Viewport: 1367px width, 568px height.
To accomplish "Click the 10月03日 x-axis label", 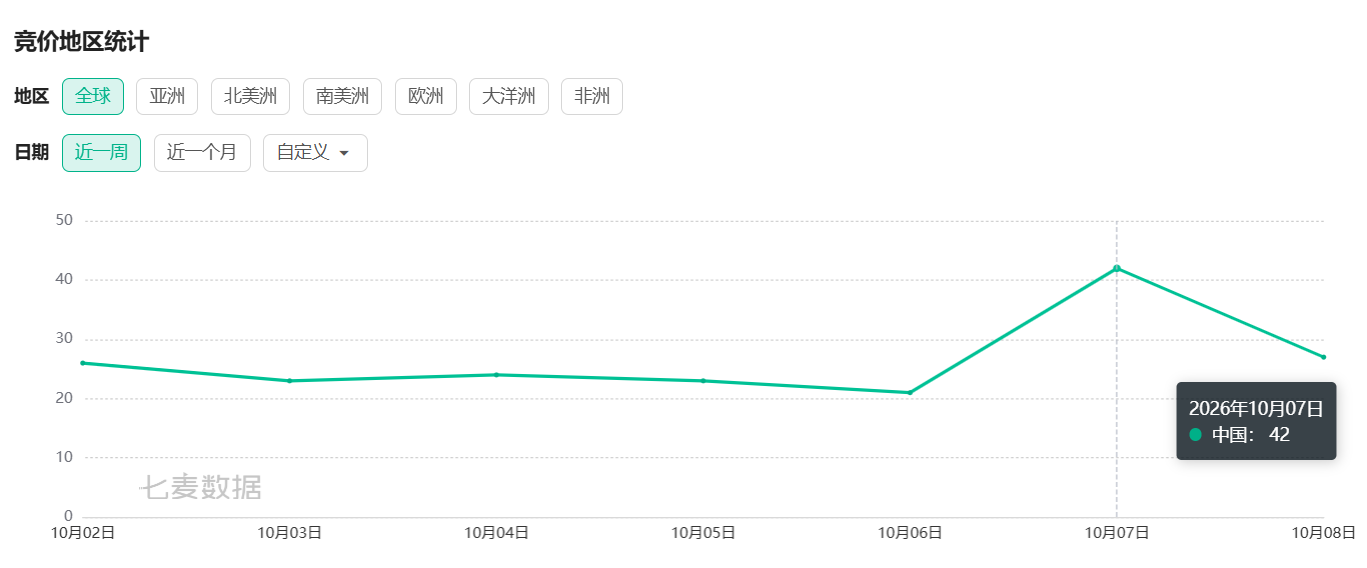I will click(x=290, y=533).
